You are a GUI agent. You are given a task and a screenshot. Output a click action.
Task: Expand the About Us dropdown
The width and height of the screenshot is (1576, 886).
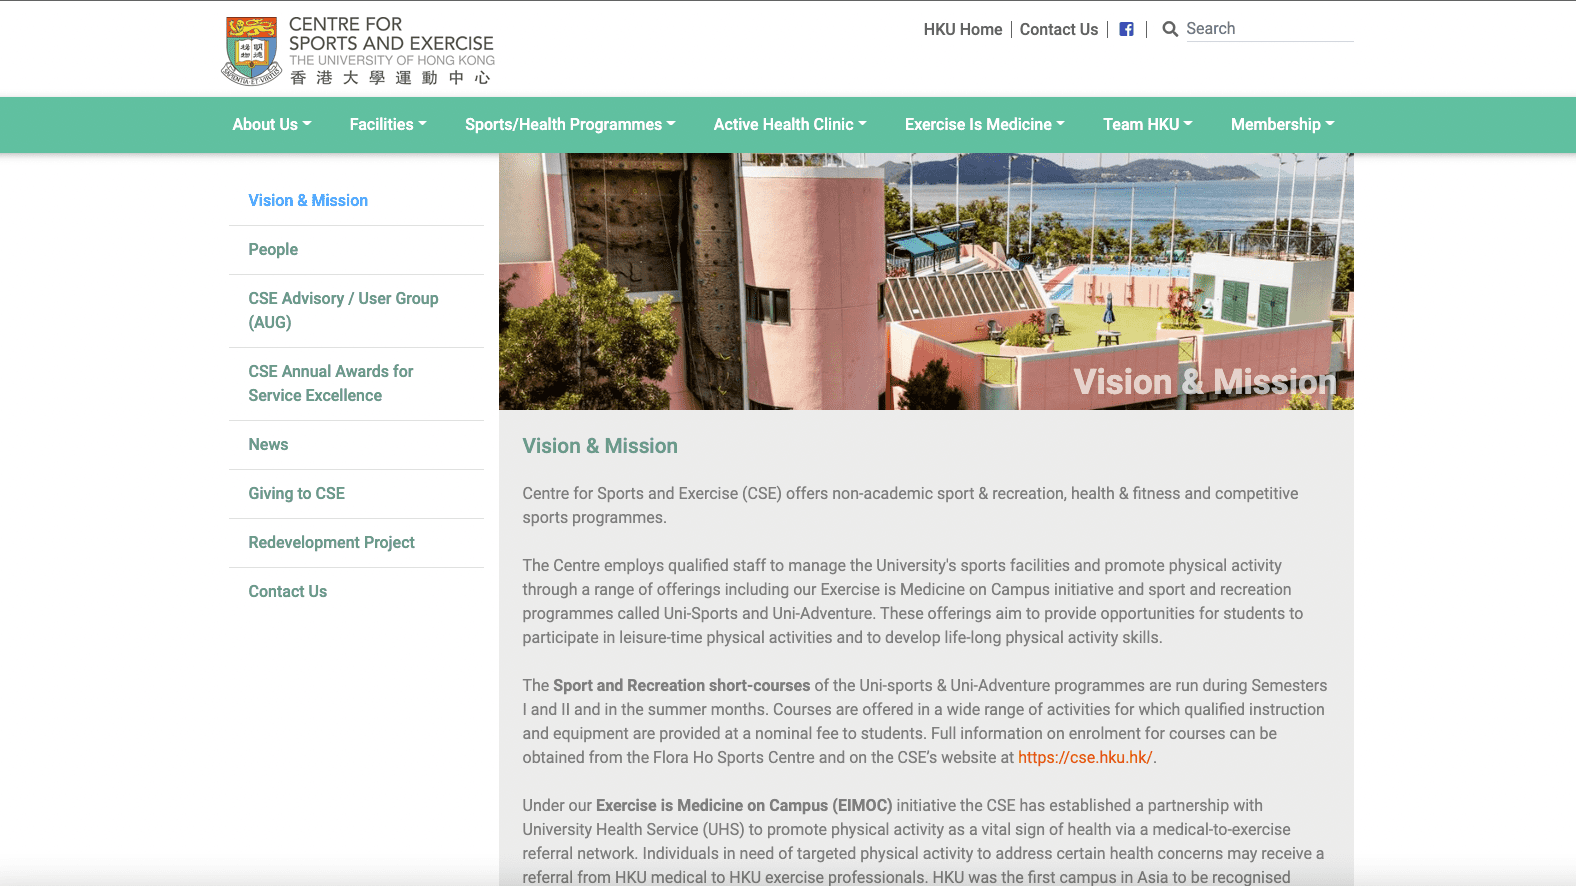pos(272,125)
